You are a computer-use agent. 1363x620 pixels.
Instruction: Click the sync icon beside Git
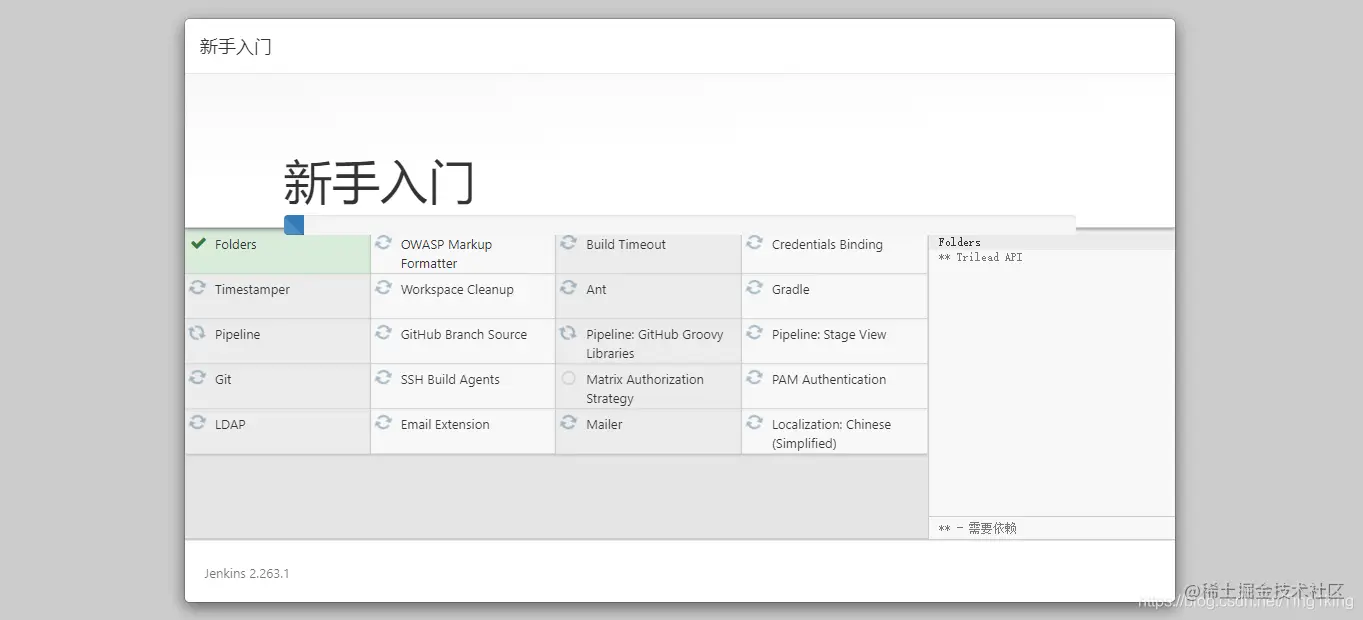click(x=198, y=378)
